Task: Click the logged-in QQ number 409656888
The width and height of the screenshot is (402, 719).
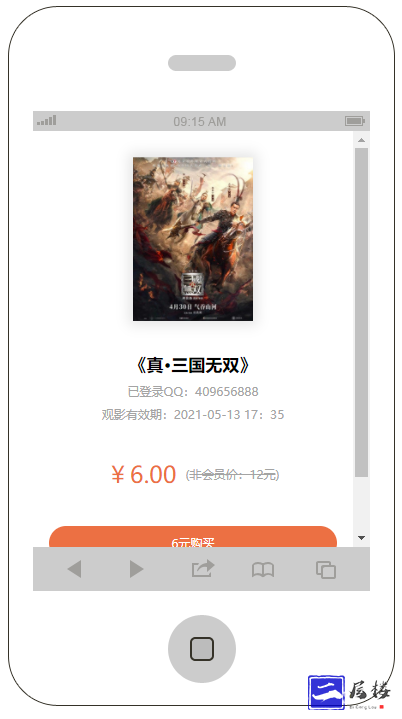Action: [226, 392]
